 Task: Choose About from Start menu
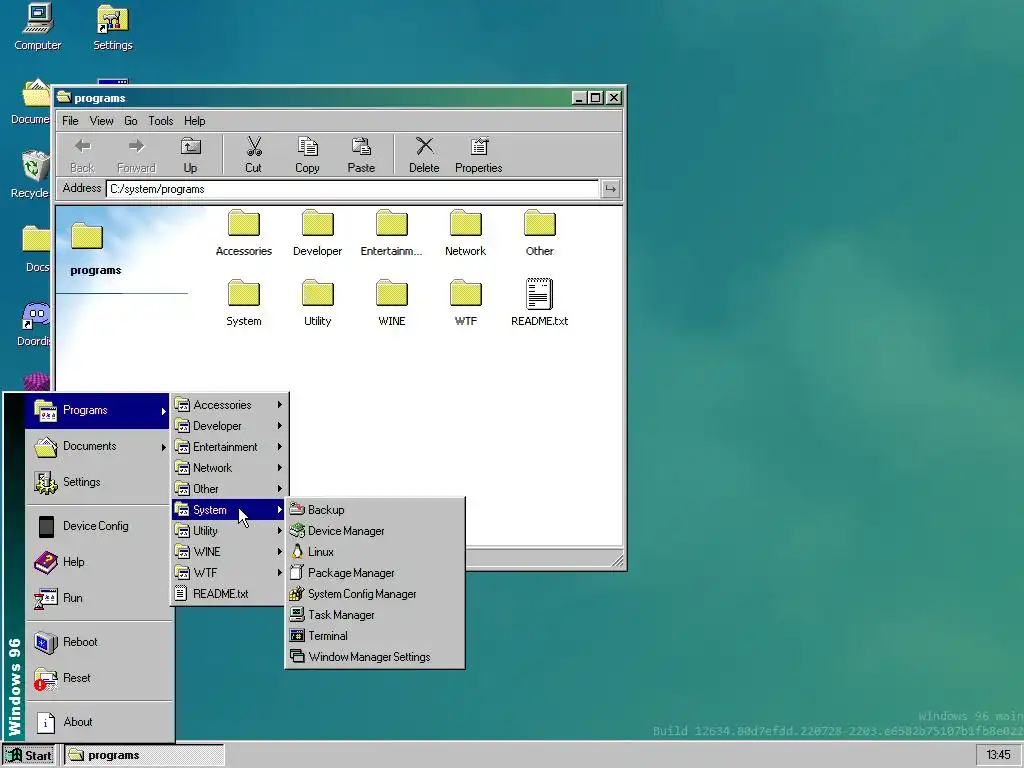point(99,722)
